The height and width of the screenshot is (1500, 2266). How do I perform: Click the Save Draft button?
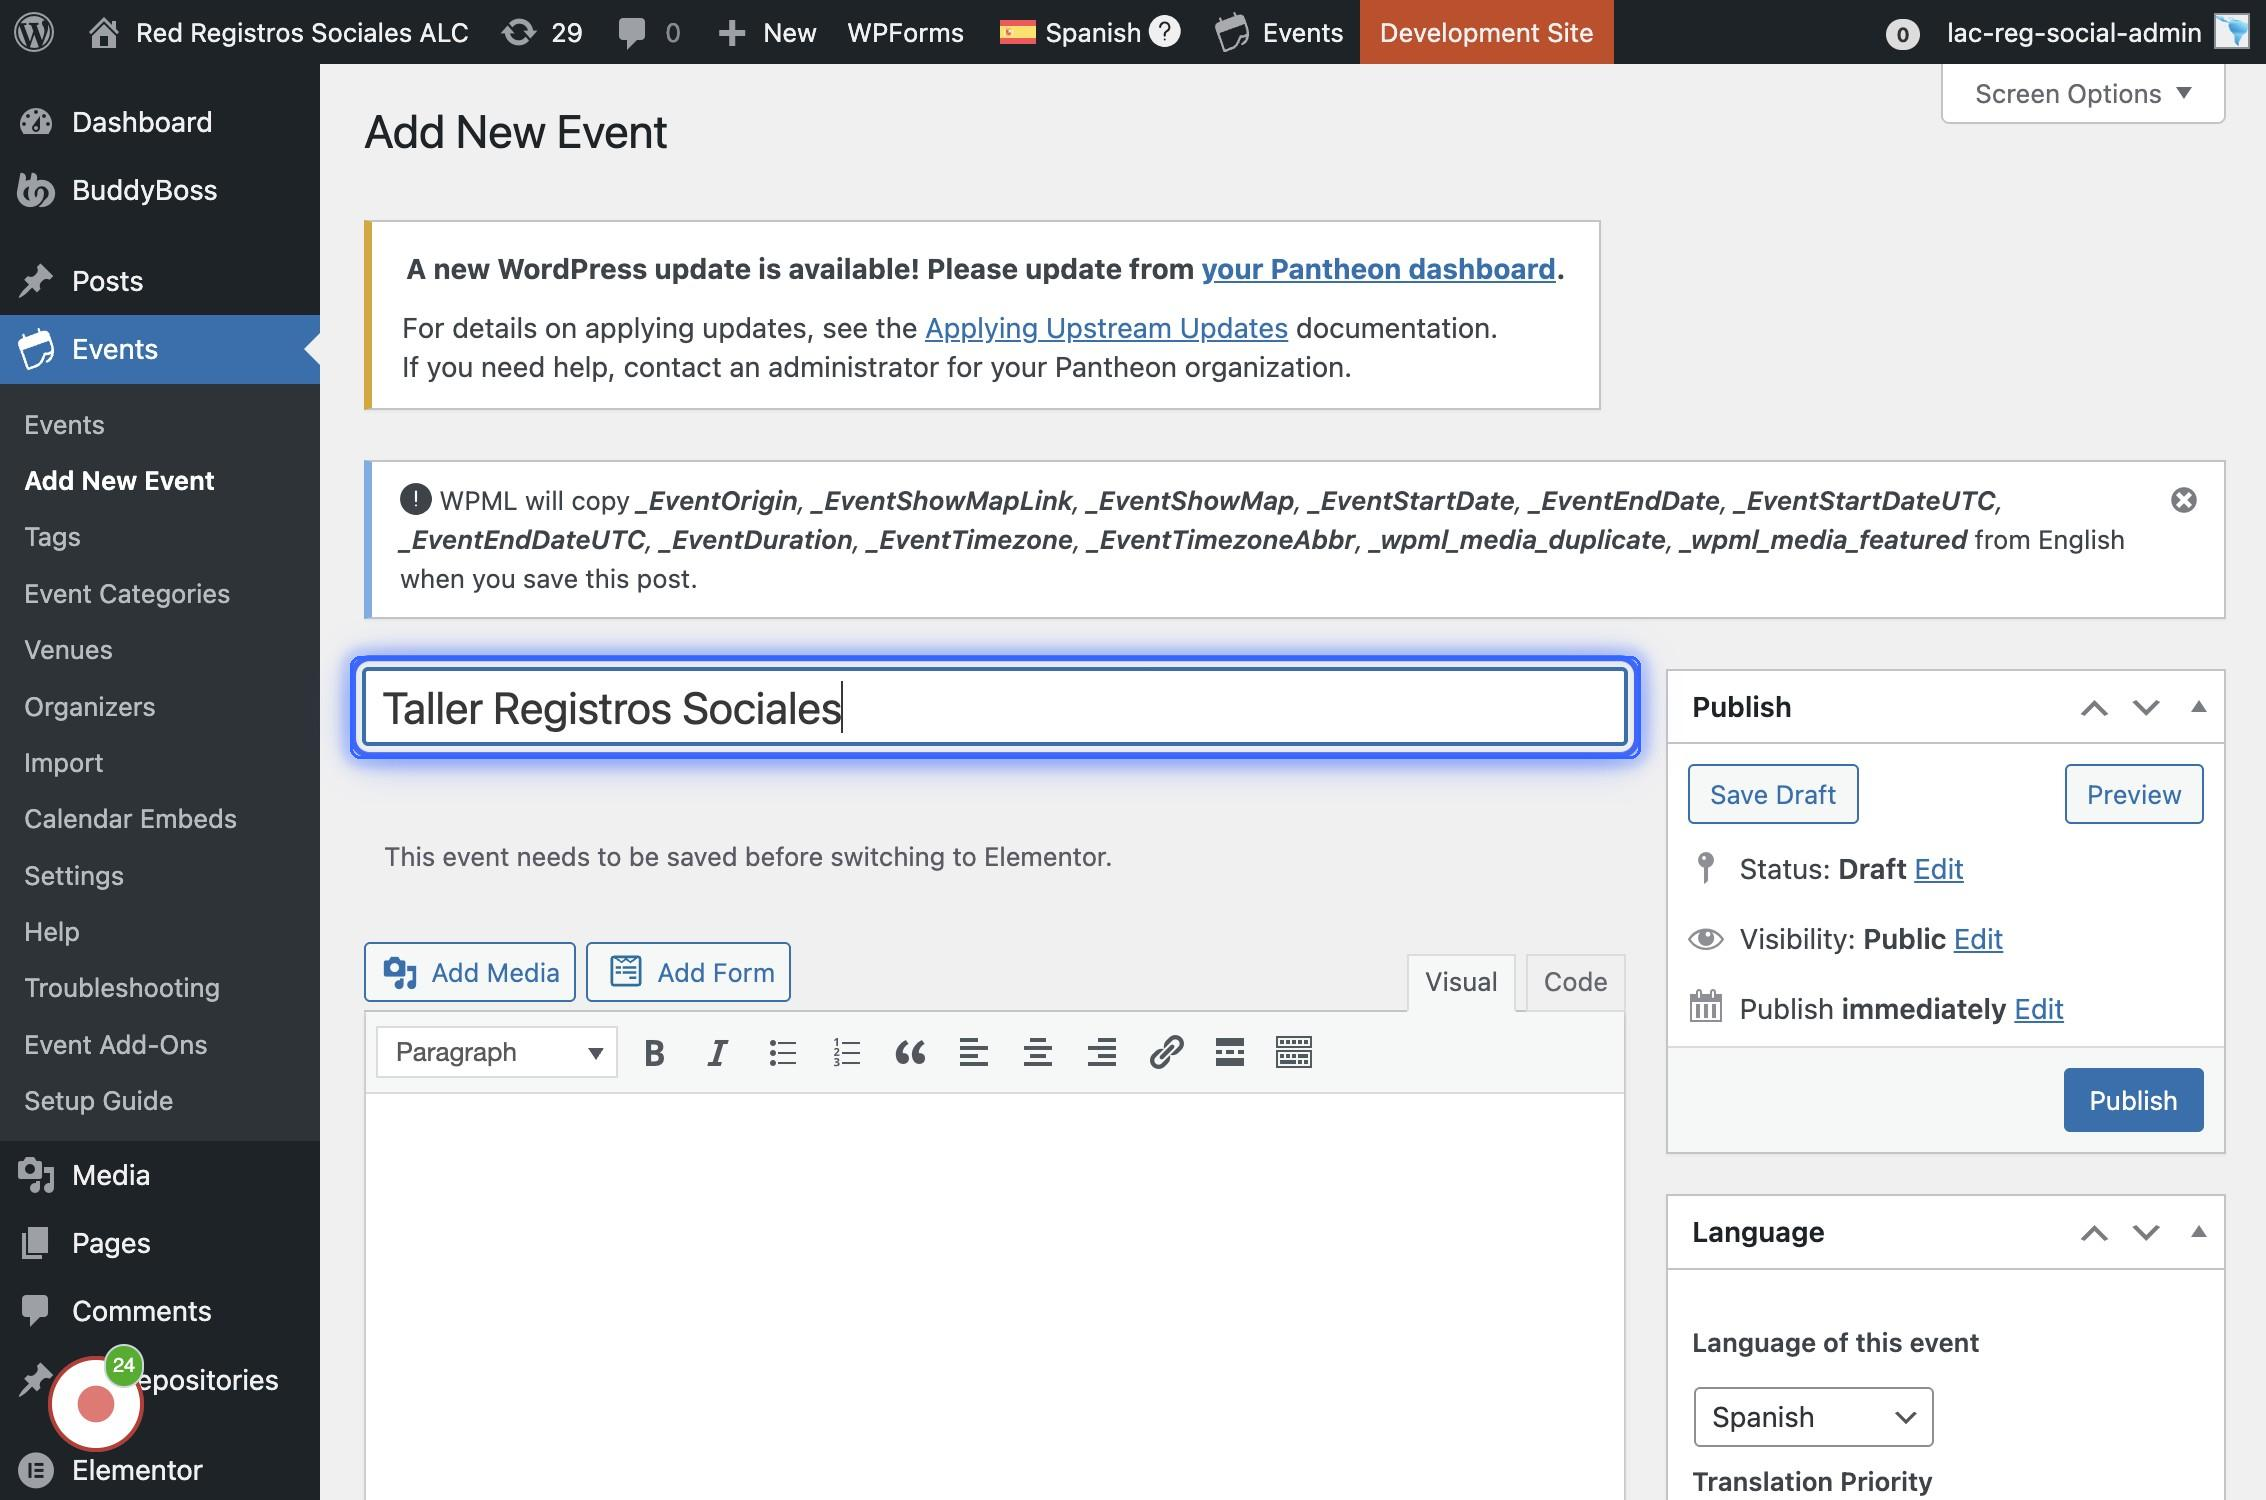click(1772, 794)
